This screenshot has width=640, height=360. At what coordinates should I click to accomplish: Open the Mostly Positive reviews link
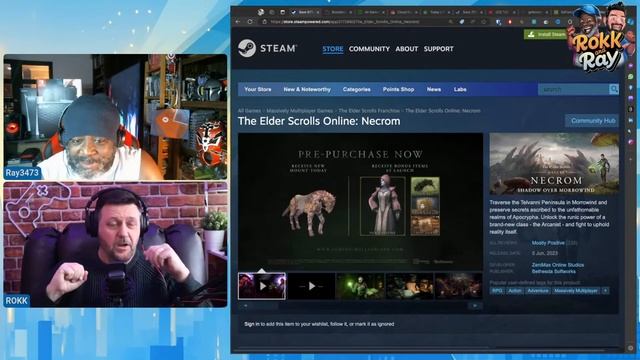(548, 243)
